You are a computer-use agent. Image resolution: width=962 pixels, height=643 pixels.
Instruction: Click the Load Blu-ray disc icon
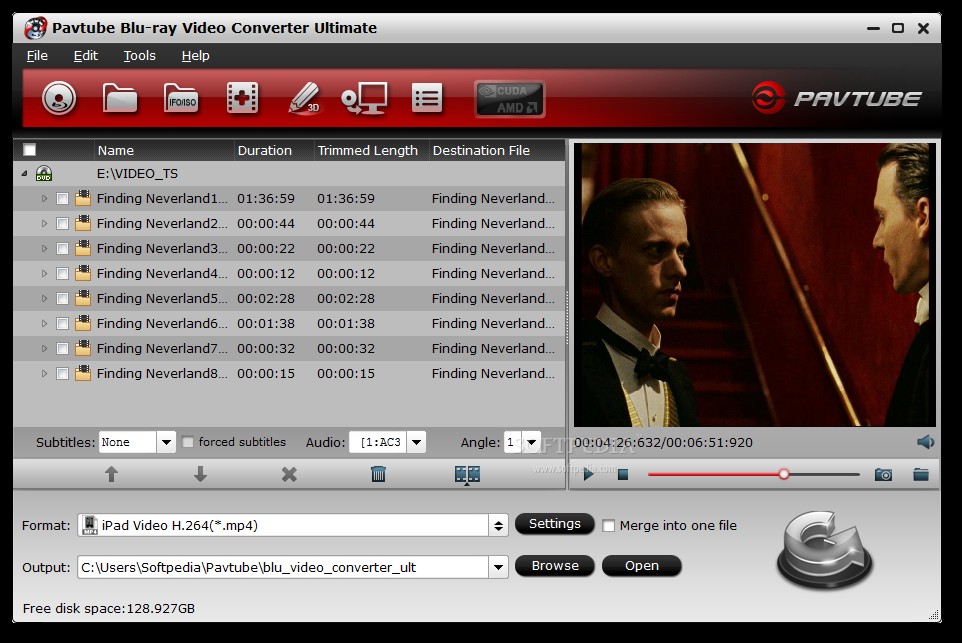[x=58, y=98]
